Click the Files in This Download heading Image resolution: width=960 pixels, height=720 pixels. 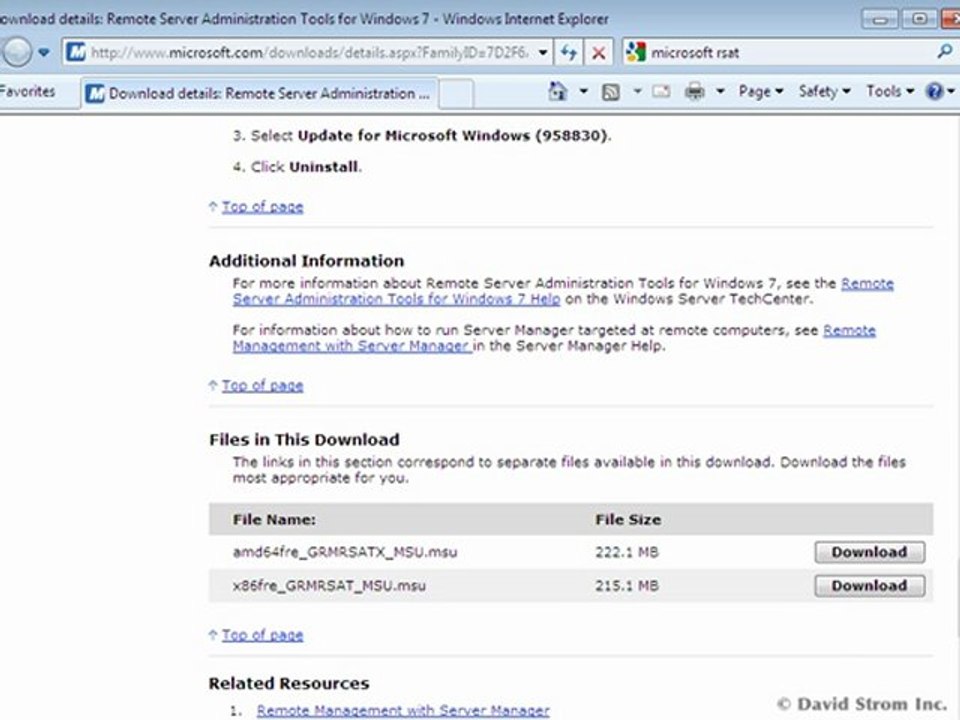[x=304, y=440]
